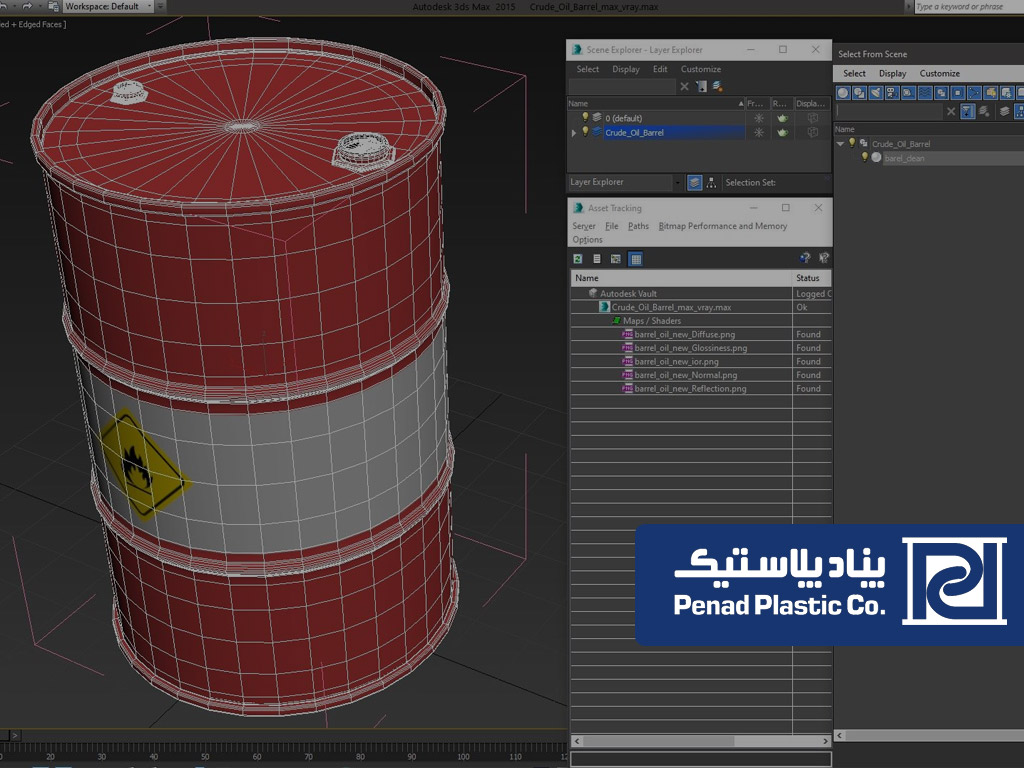1024x768 pixels.
Task: Open the Paths menu in Asset Tracking
Action: pos(638,226)
